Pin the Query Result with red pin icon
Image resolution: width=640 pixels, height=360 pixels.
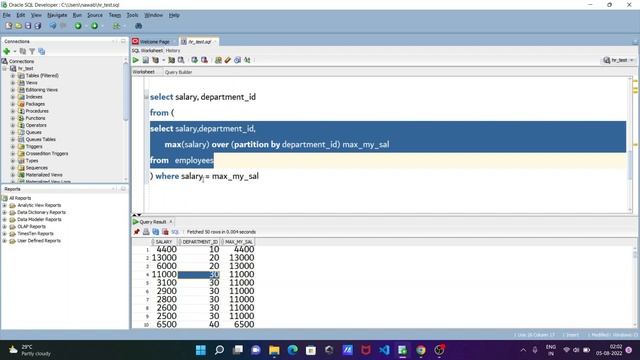136,232
